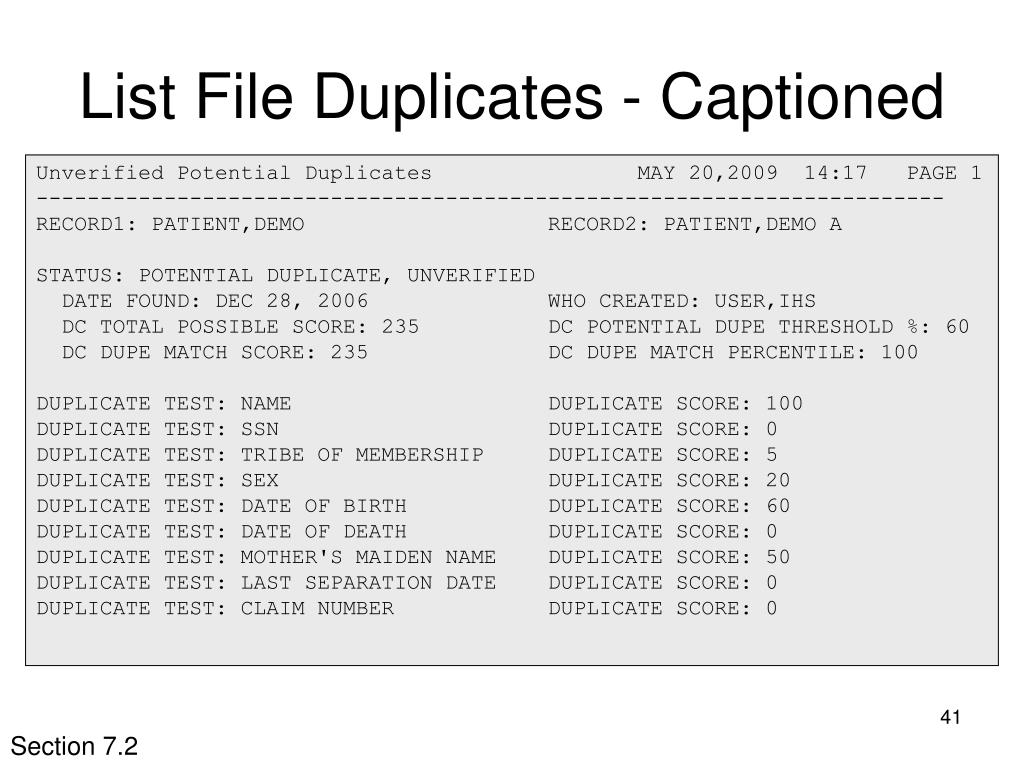Click the "DUPLICATE TEST: CLAIM NUMBER" row
The height and width of the screenshot is (768, 1024).
(x=215, y=608)
